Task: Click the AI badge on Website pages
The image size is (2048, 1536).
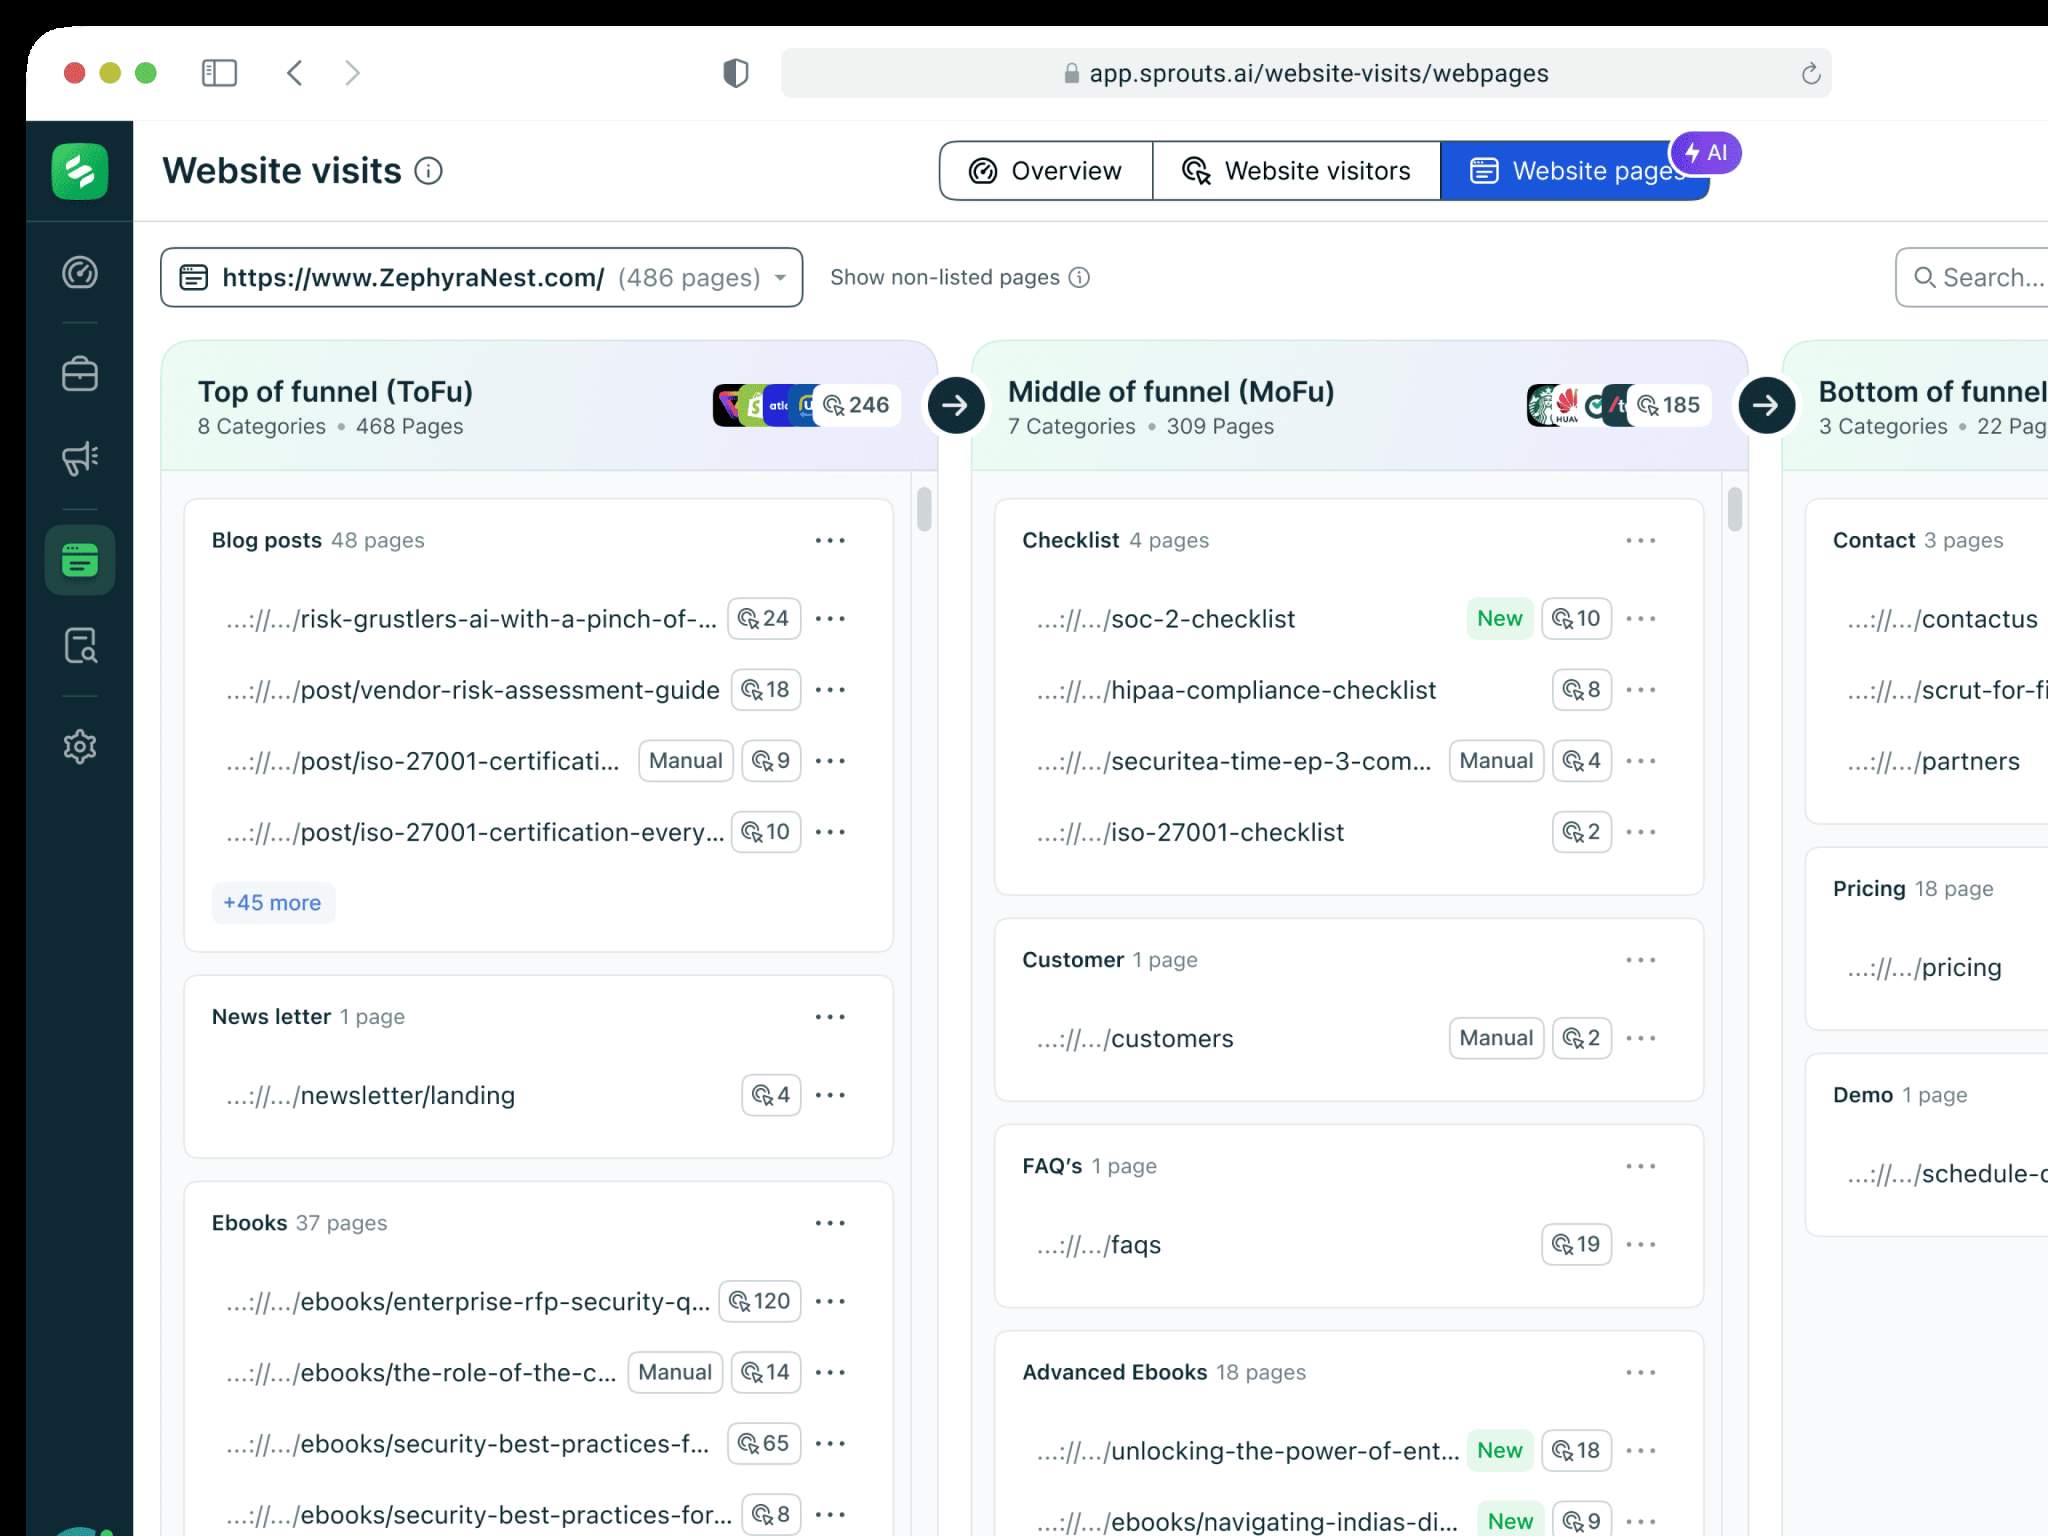Action: click(x=1706, y=153)
